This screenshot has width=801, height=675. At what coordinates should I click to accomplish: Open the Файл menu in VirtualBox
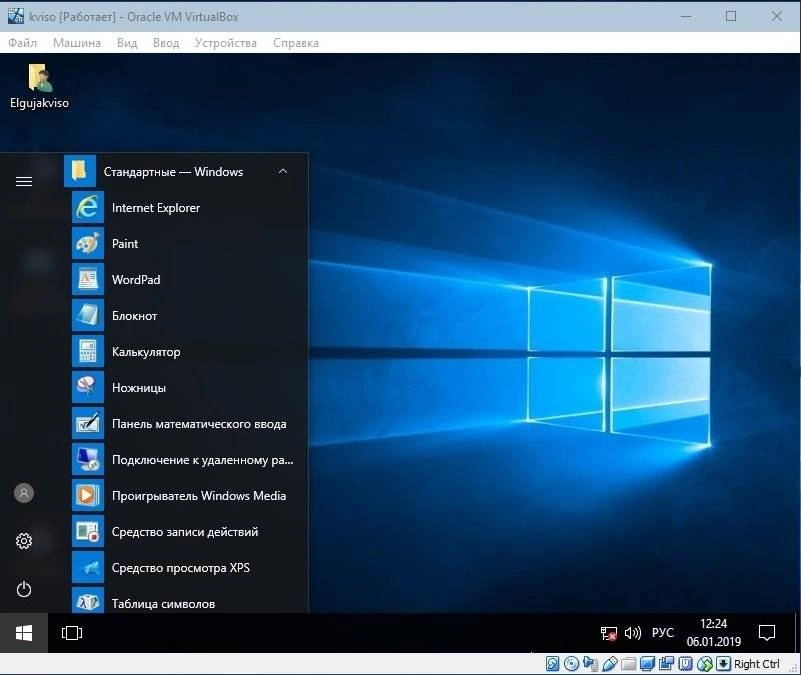(x=22, y=43)
